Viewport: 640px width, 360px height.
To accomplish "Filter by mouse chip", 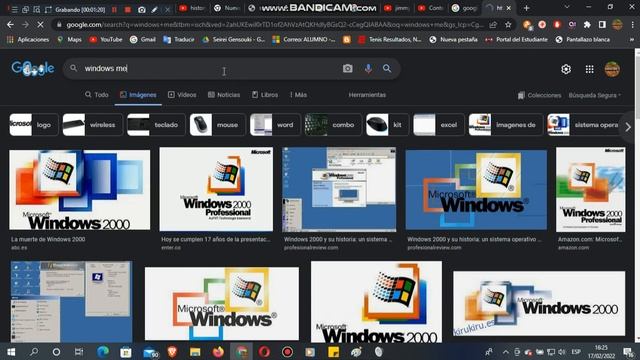I will pos(218,125).
